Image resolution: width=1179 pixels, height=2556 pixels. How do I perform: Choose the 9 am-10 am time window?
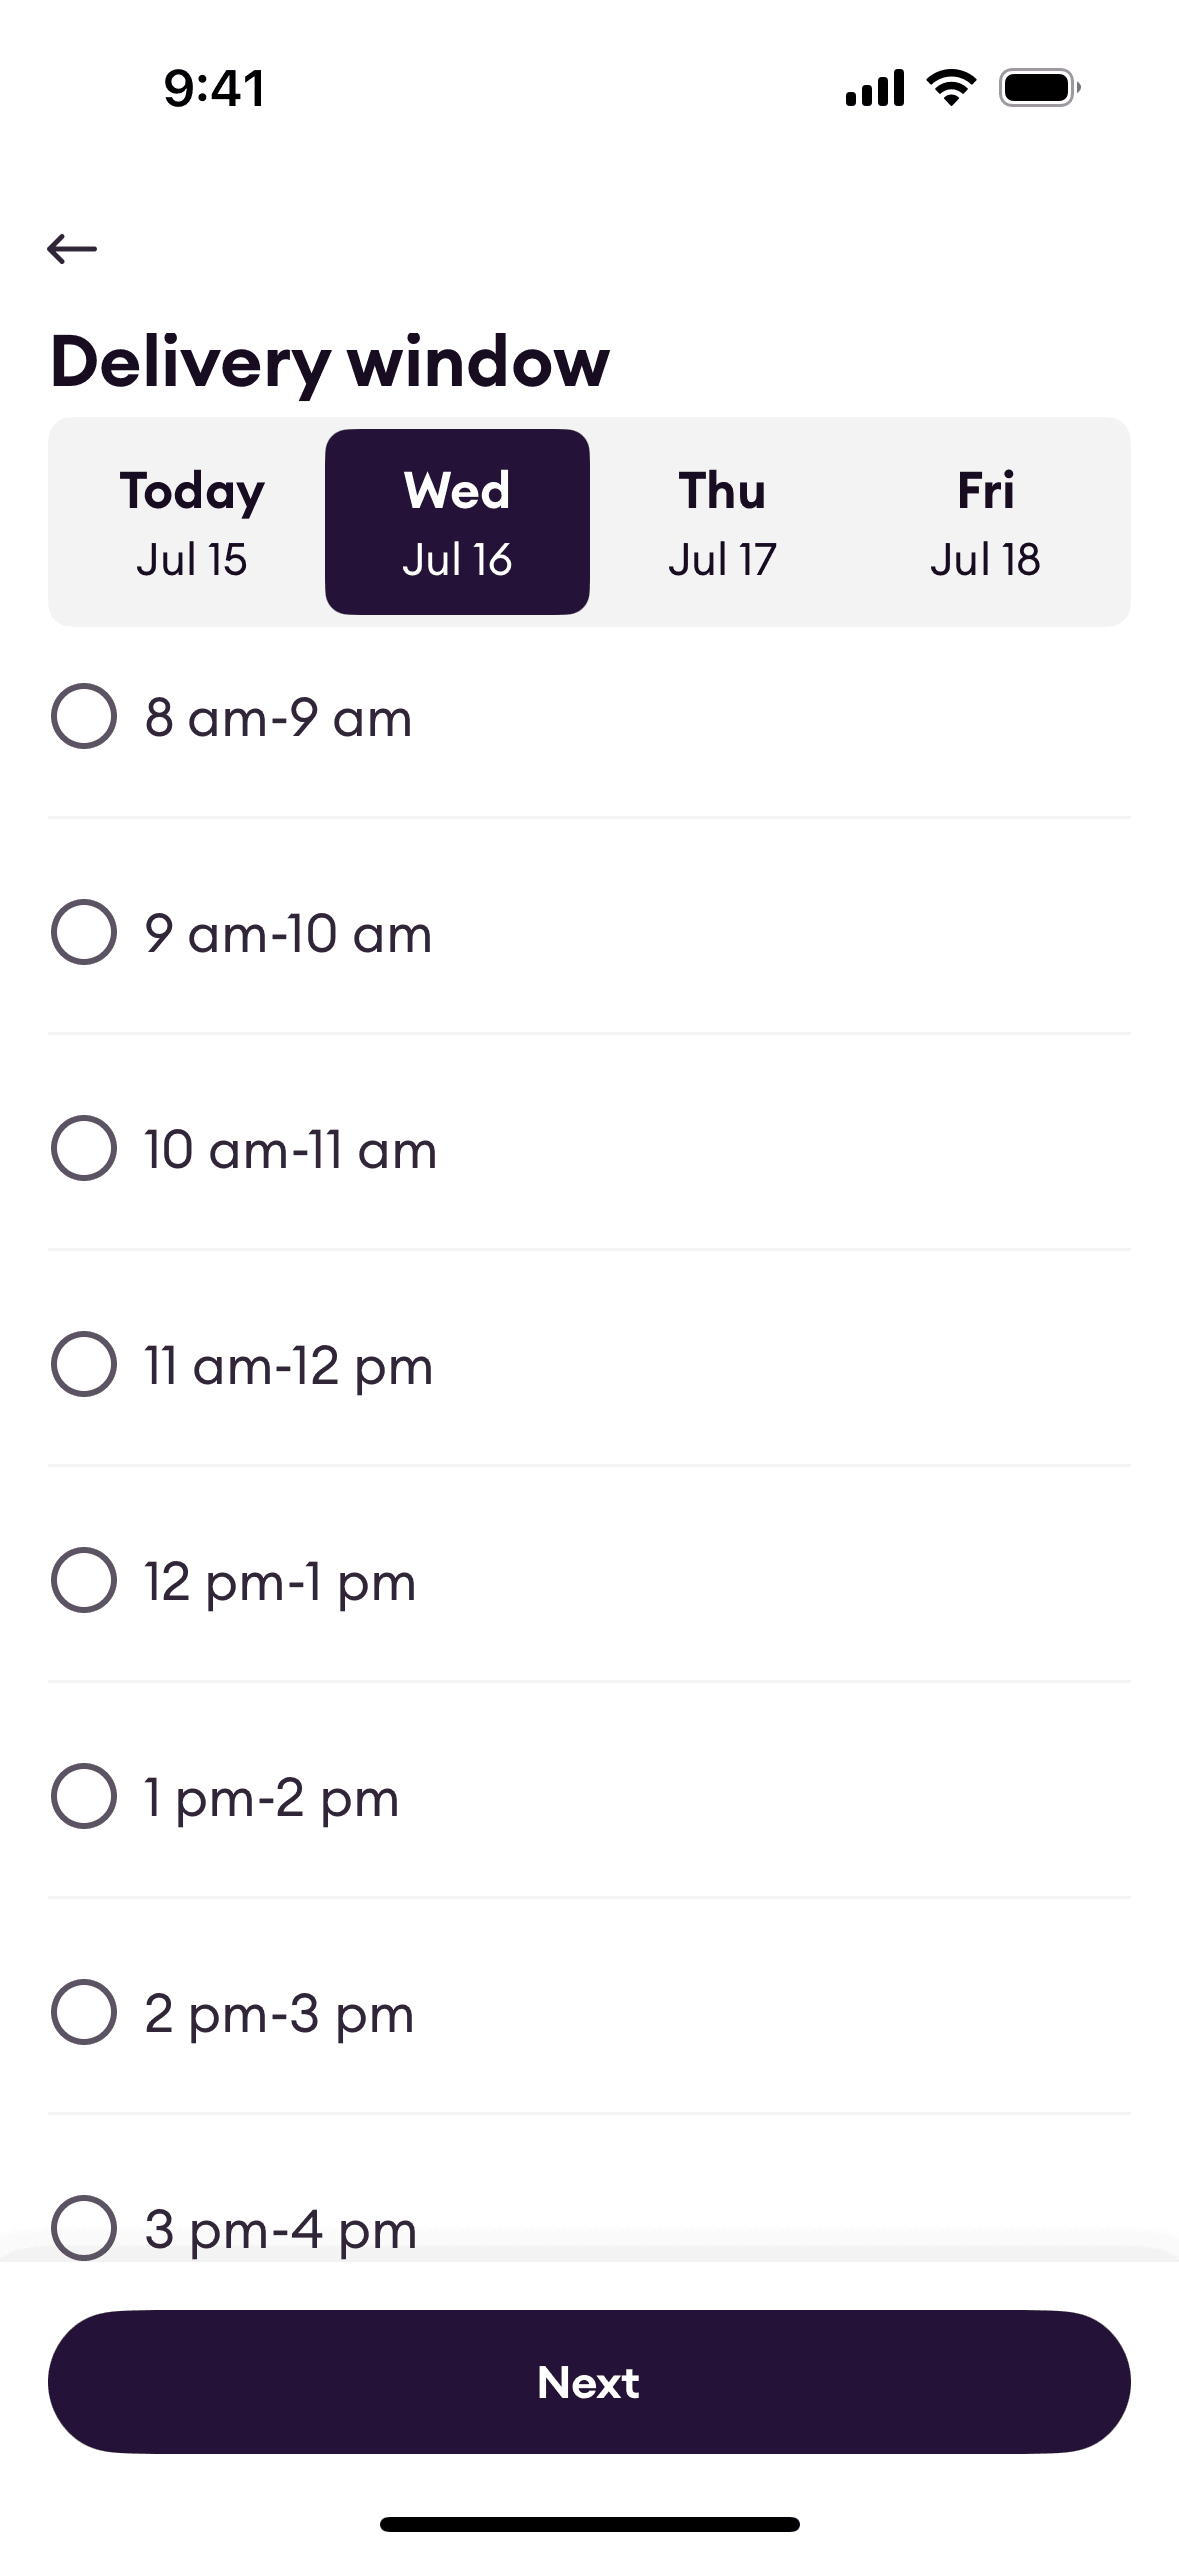[84, 932]
